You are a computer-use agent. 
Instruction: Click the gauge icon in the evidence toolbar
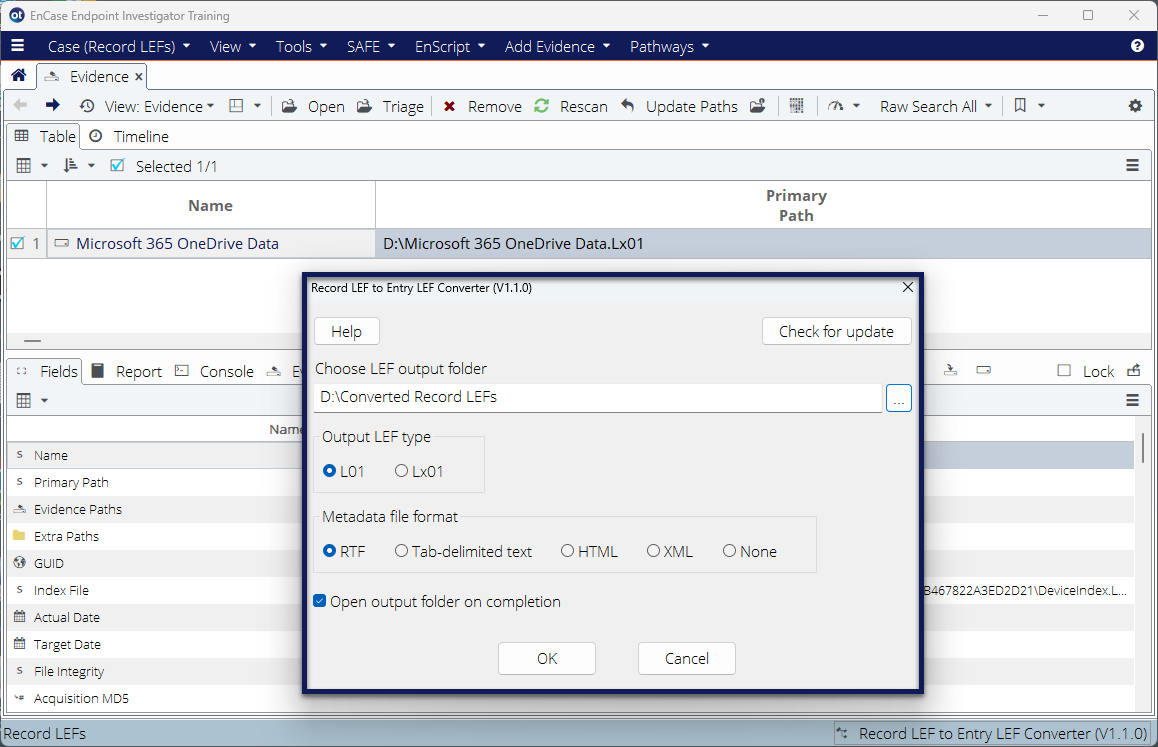click(835, 106)
